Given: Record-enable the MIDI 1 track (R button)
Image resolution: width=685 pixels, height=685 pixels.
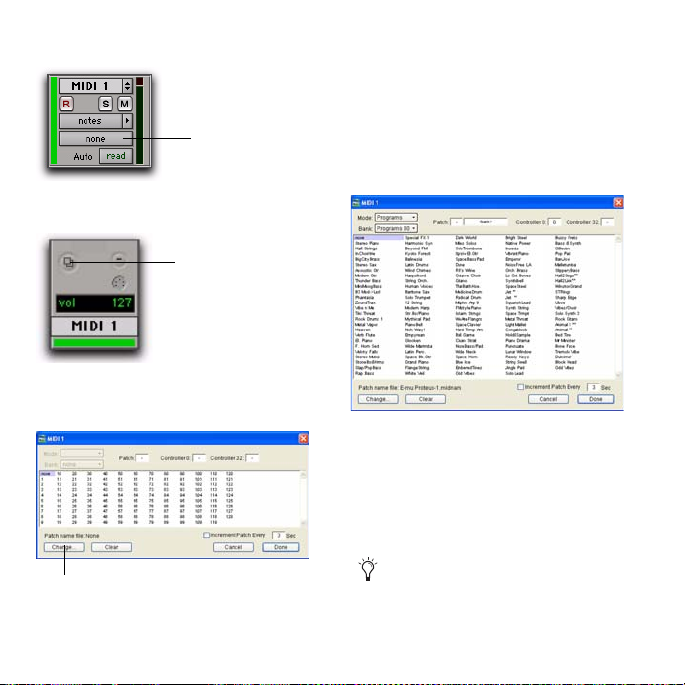Looking at the screenshot, I should click(x=66, y=104).
